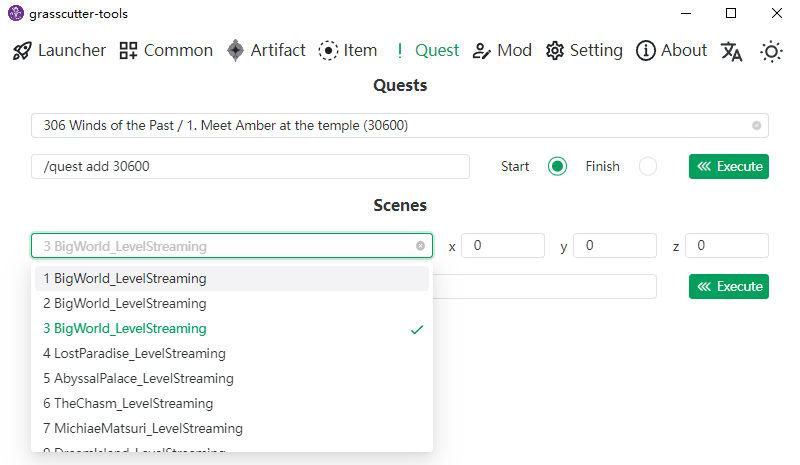Open the About tab
This screenshot has width=800, height=465.
671,51
